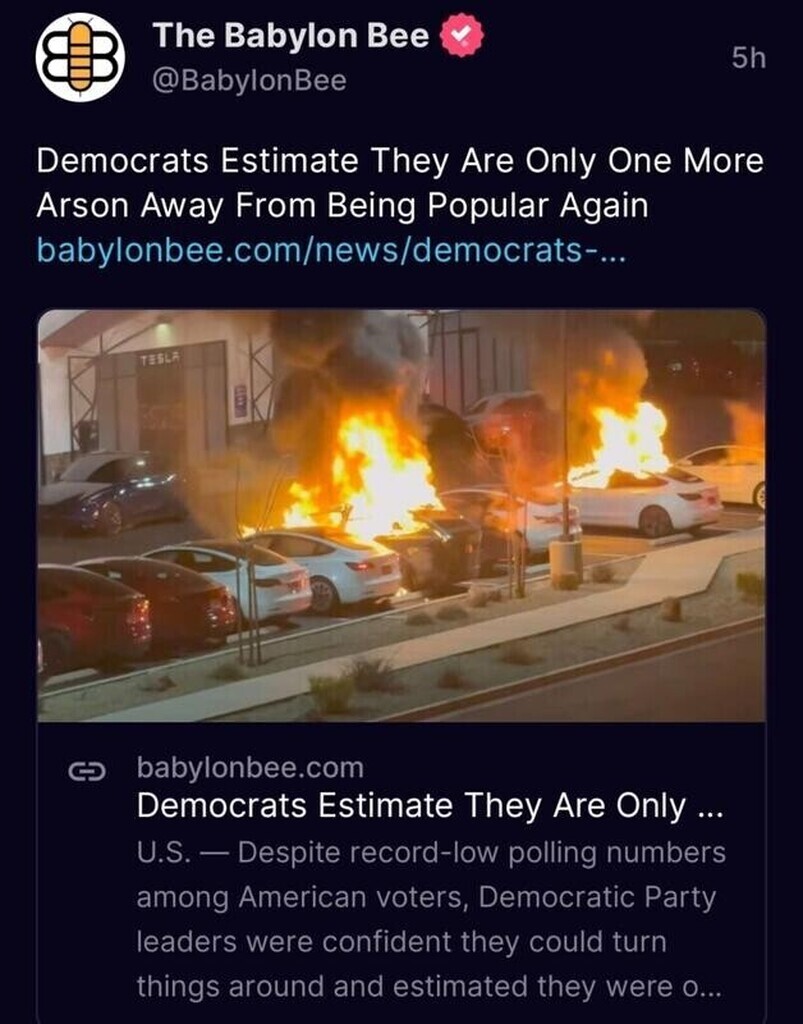Click the burning white car on the right
Viewport: 803px width, 1024px height.
click(x=643, y=500)
